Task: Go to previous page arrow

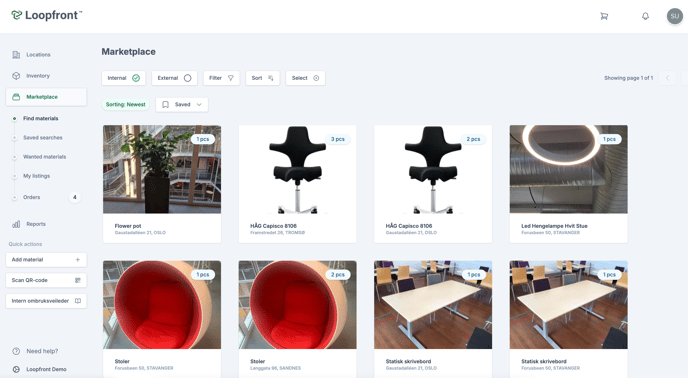Action: coord(667,78)
